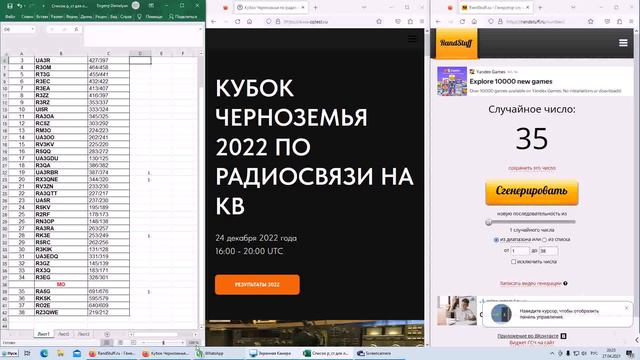This screenshot has width=640, height=360.
Task: Save the Excel workbook via the toolbar icon
Action: [x=10, y=6]
